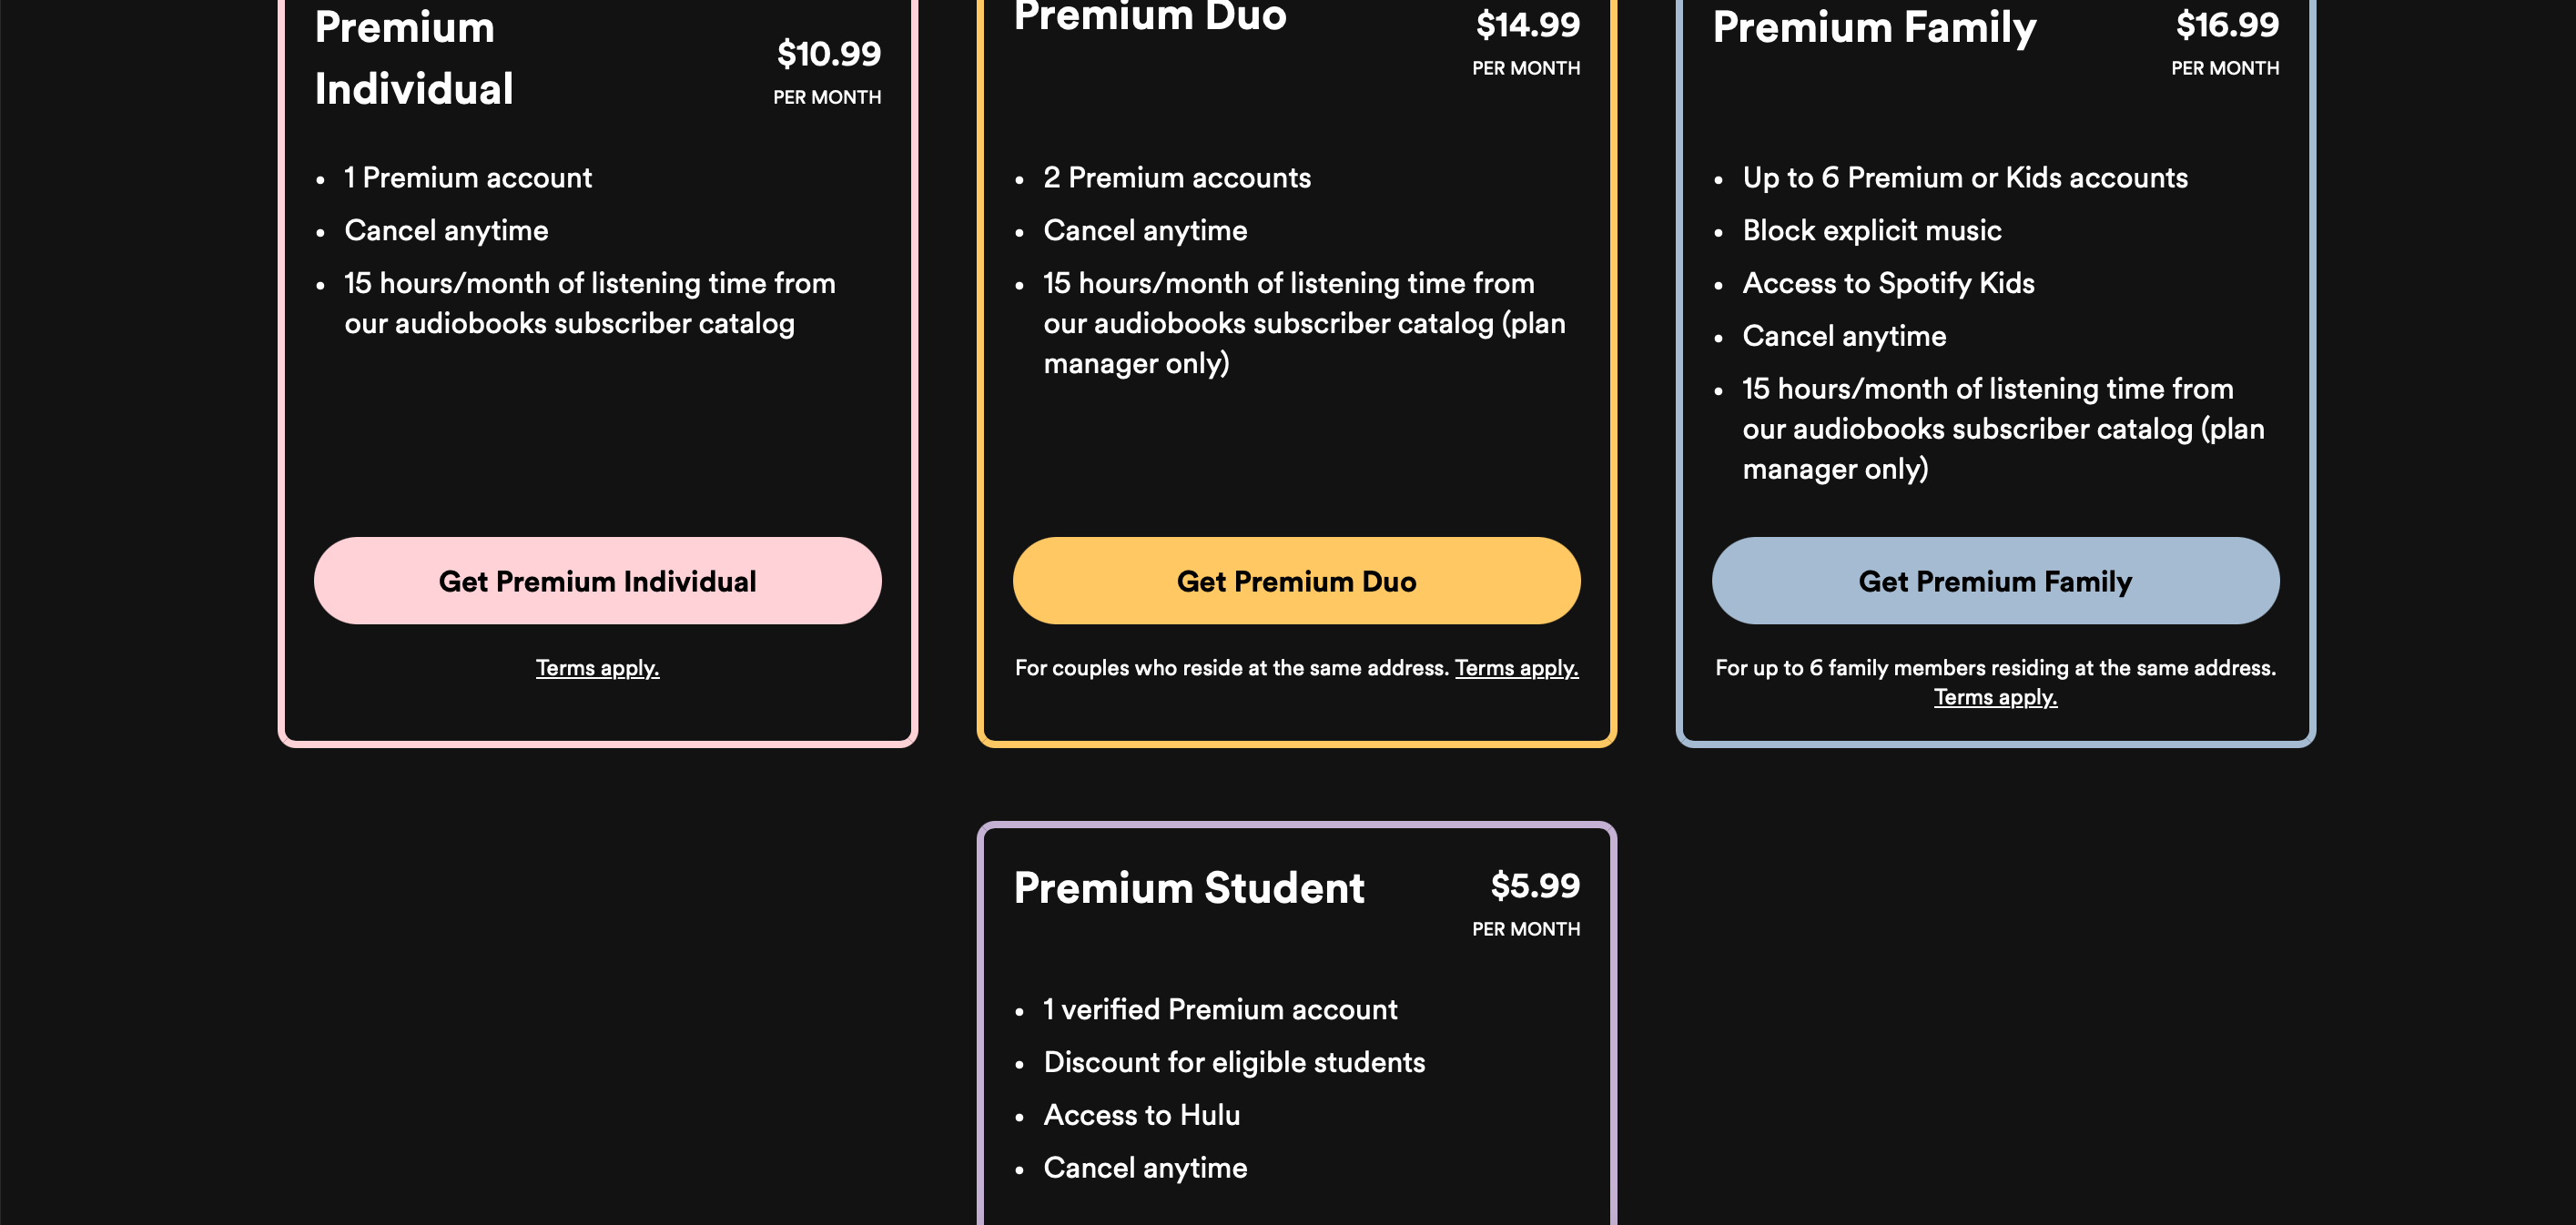
Task: Open Terms apply link under Premium Duo
Action: (x=1515, y=668)
